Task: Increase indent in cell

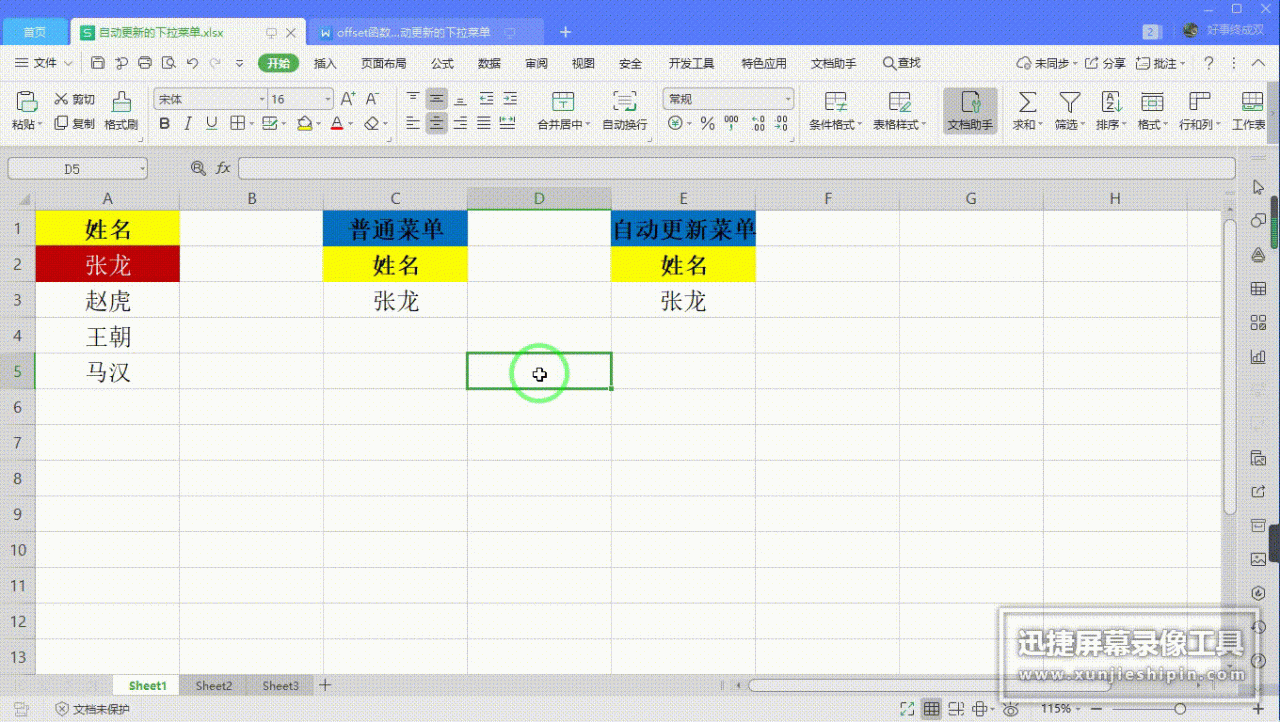Action: pos(510,99)
